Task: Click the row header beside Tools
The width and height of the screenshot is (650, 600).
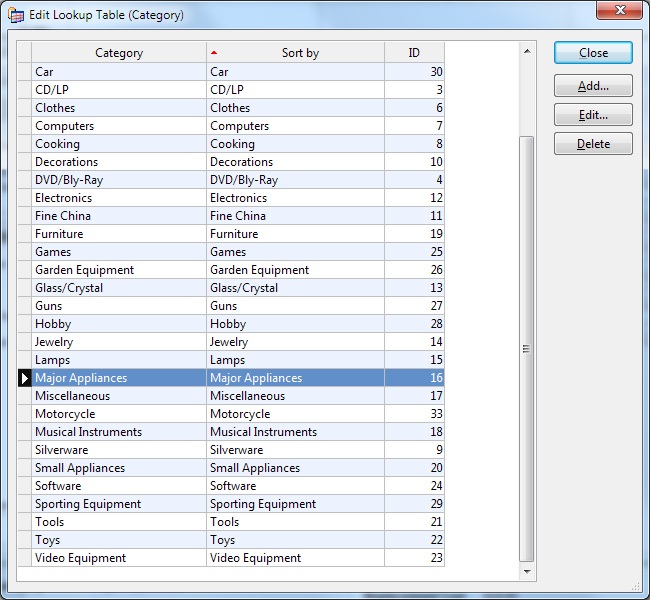Action: (x=24, y=522)
